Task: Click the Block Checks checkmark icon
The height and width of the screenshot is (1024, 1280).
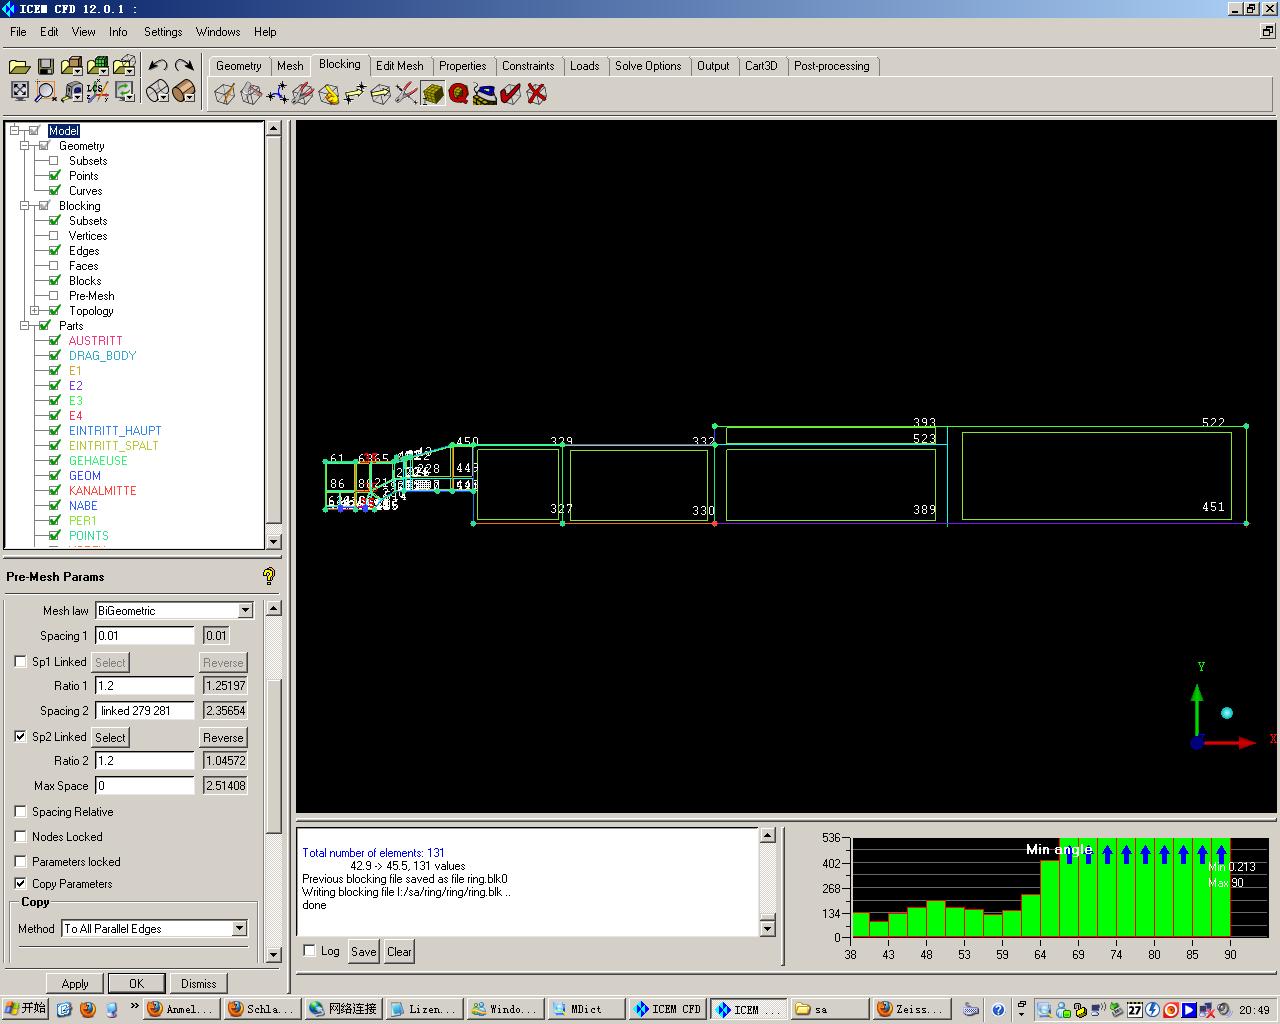Action: tap(511, 94)
